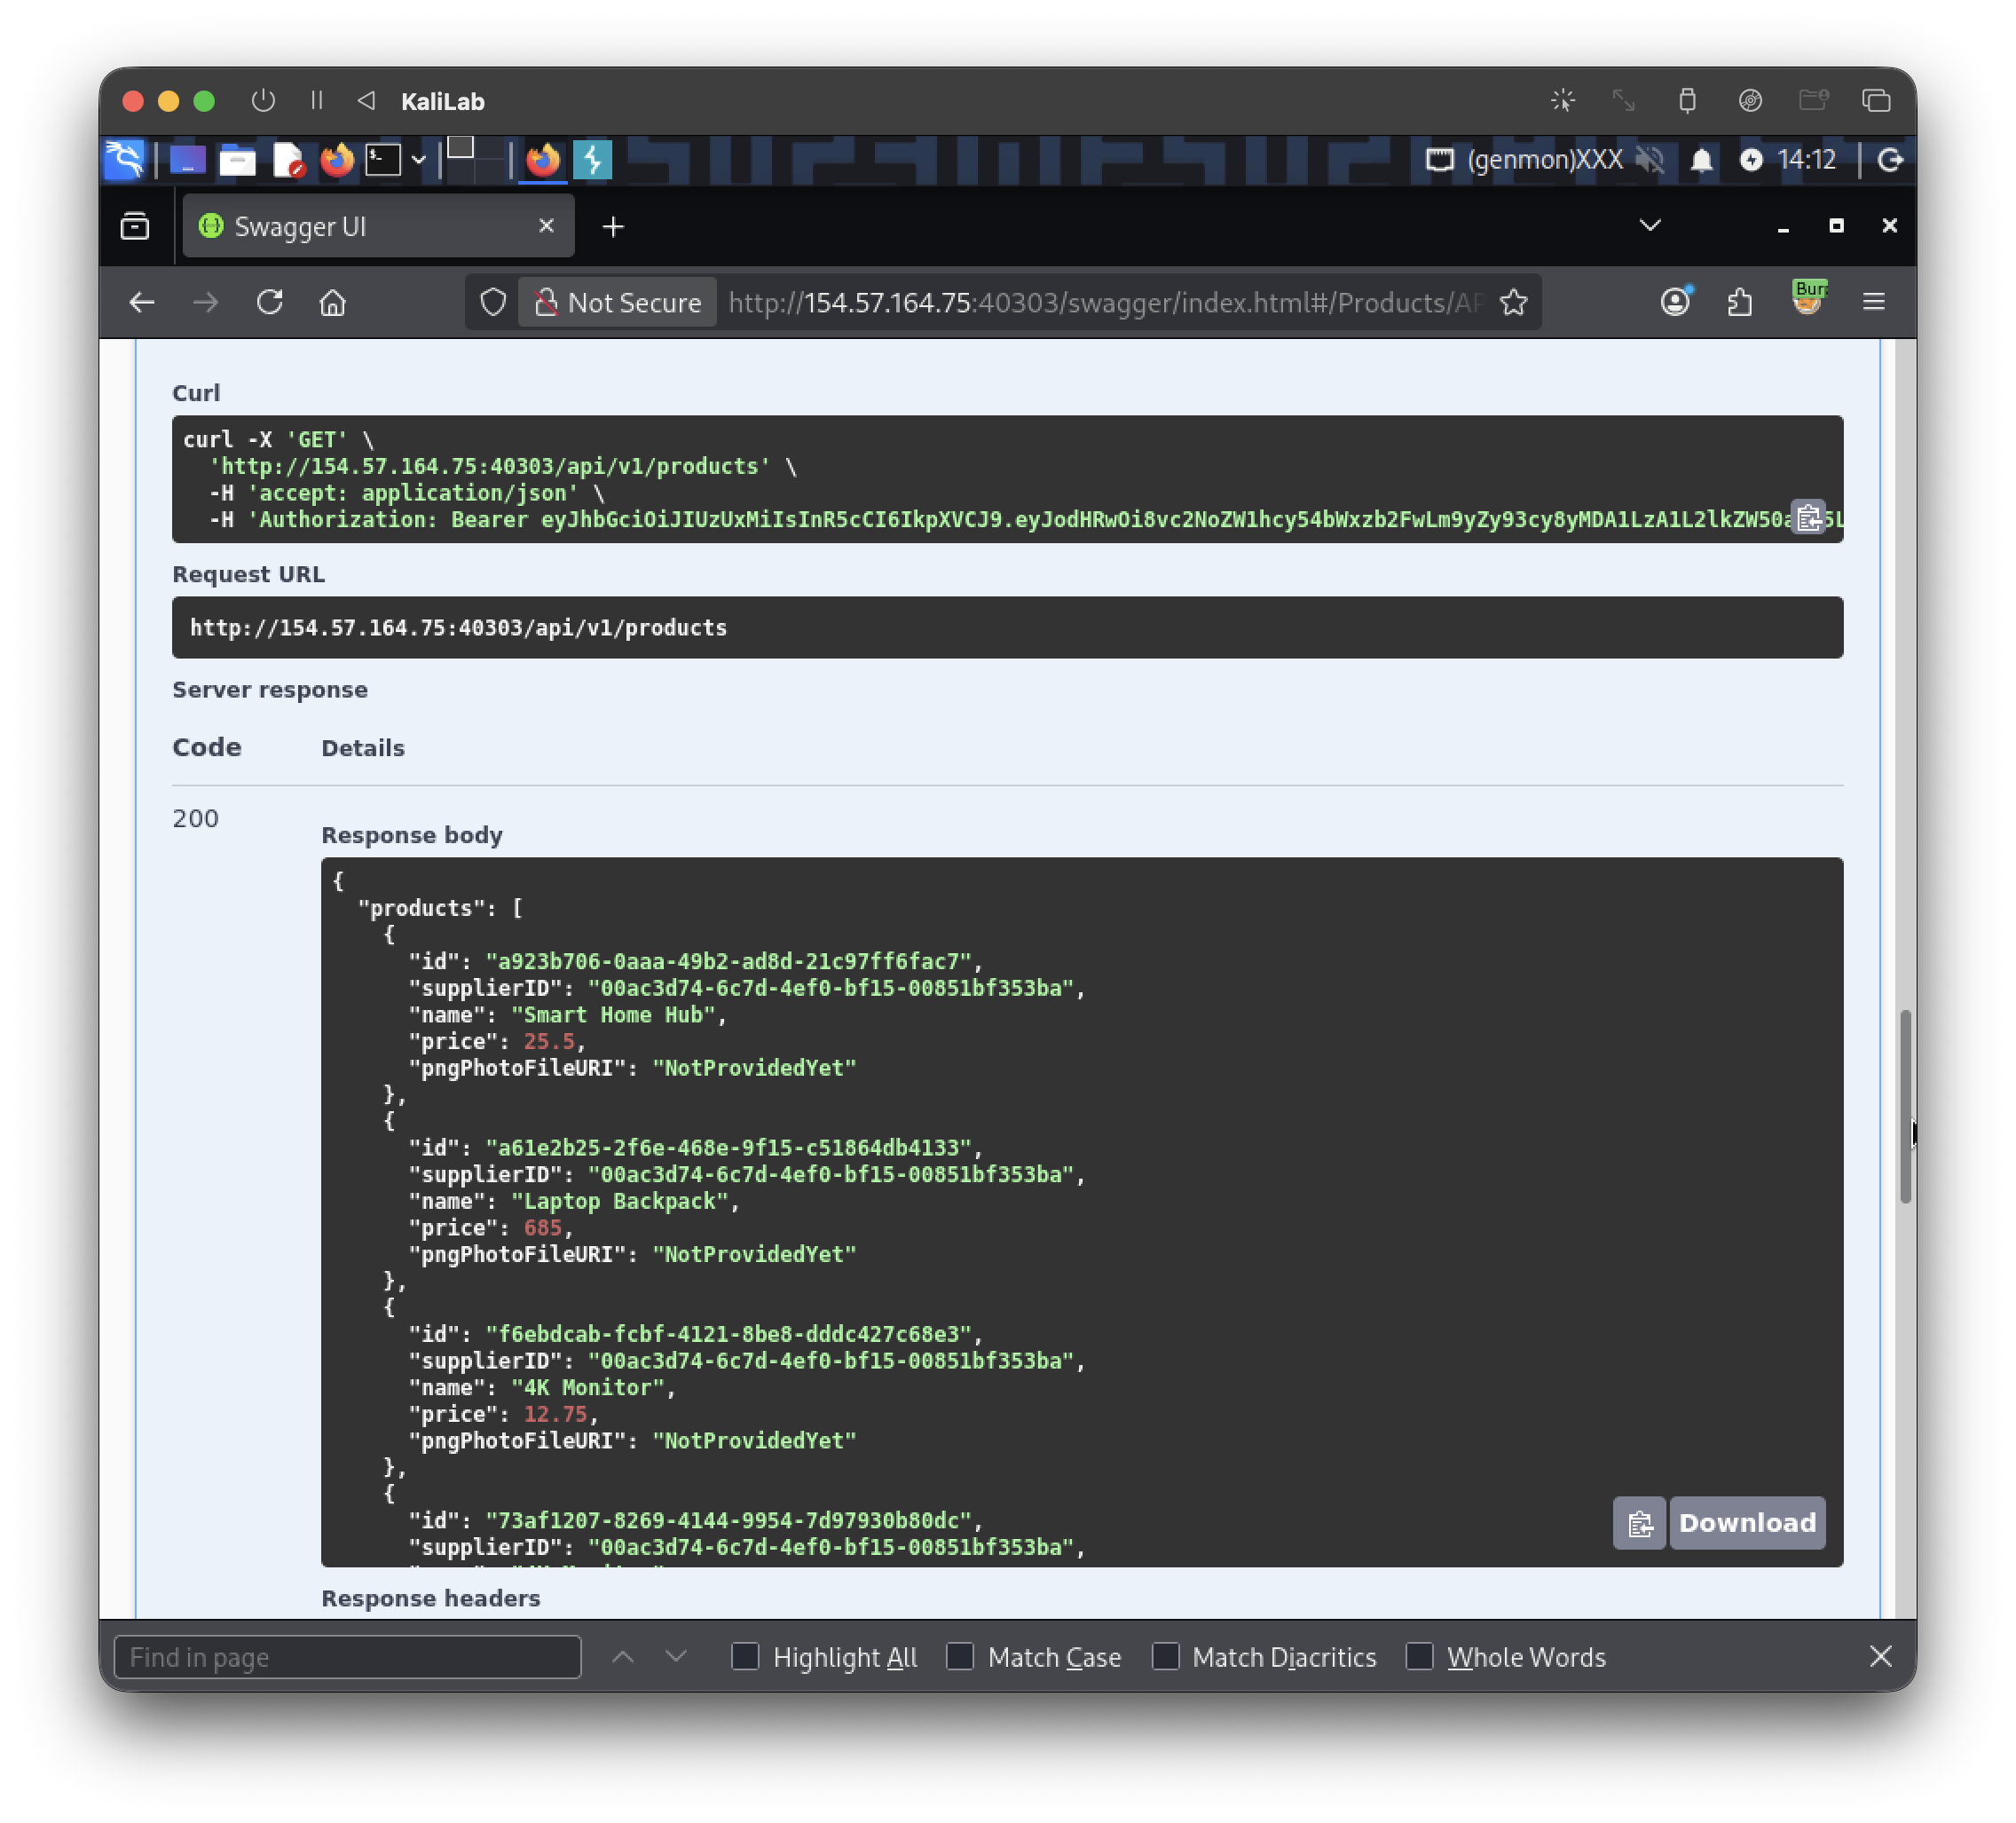Click the page vertical scrollbar thumb
This screenshot has width=2016, height=1823.
click(x=1906, y=1107)
